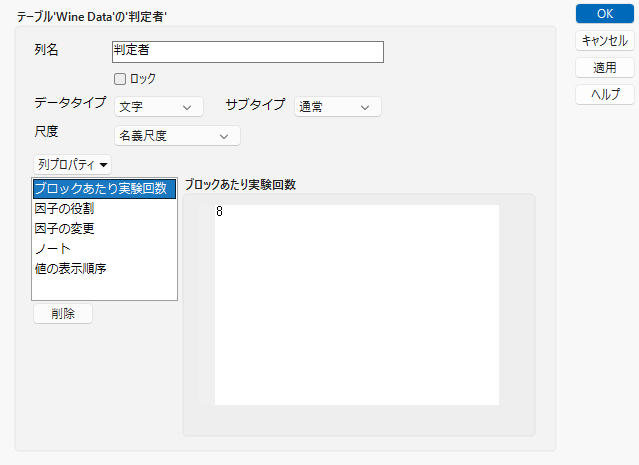This screenshot has width=639, height=465.
Task: Focus the 列名 field containing 判定者
Action: coord(248,52)
